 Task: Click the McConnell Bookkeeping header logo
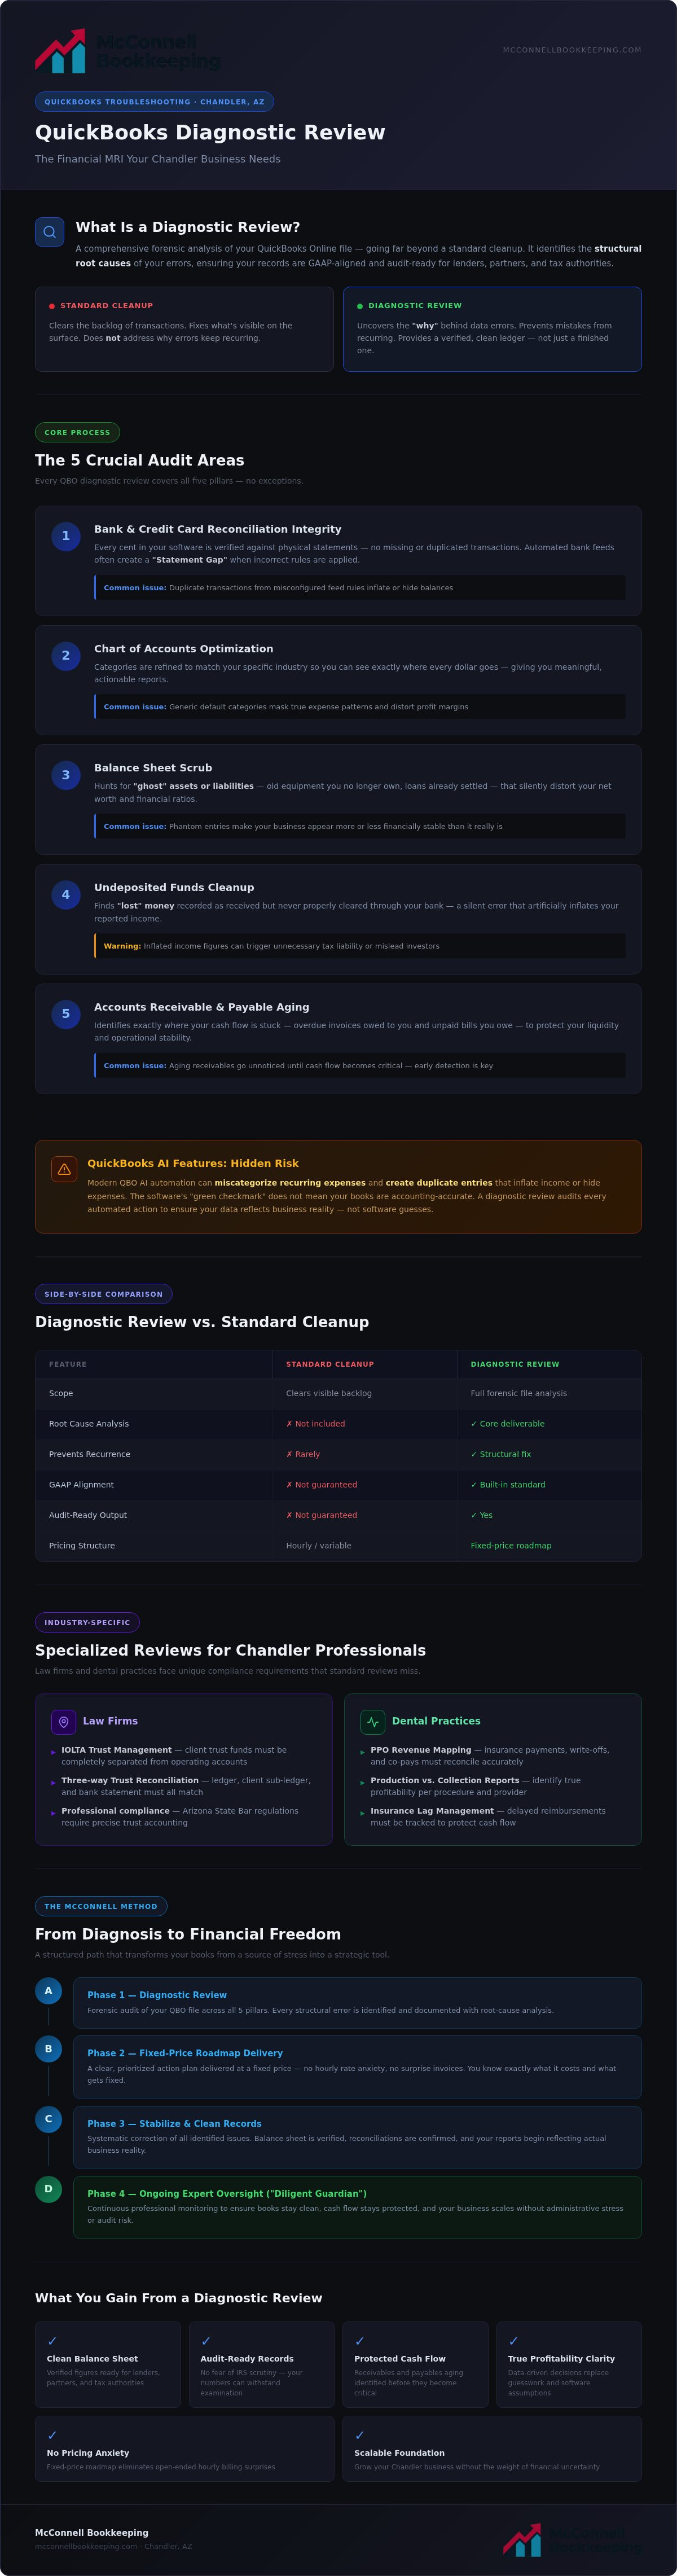coord(128,51)
